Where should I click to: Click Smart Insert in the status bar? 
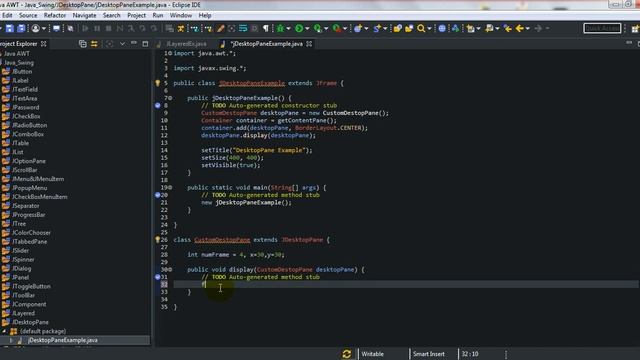(429, 354)
